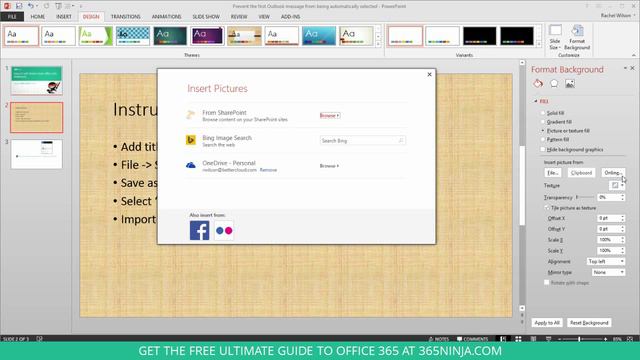Select the teal Aa theme swatch
Screen dimensions: 640x360
click(170, 36)
